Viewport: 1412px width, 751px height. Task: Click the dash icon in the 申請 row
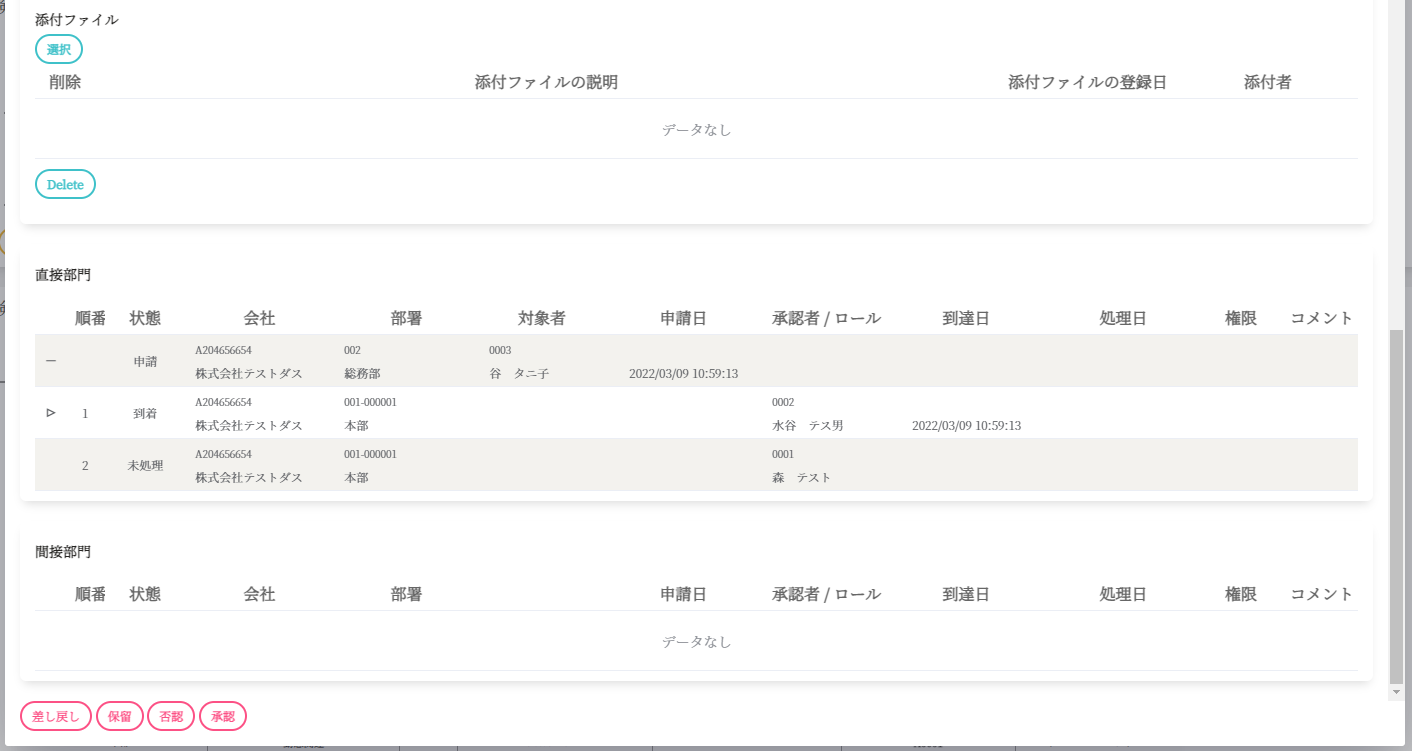[51, 361]
